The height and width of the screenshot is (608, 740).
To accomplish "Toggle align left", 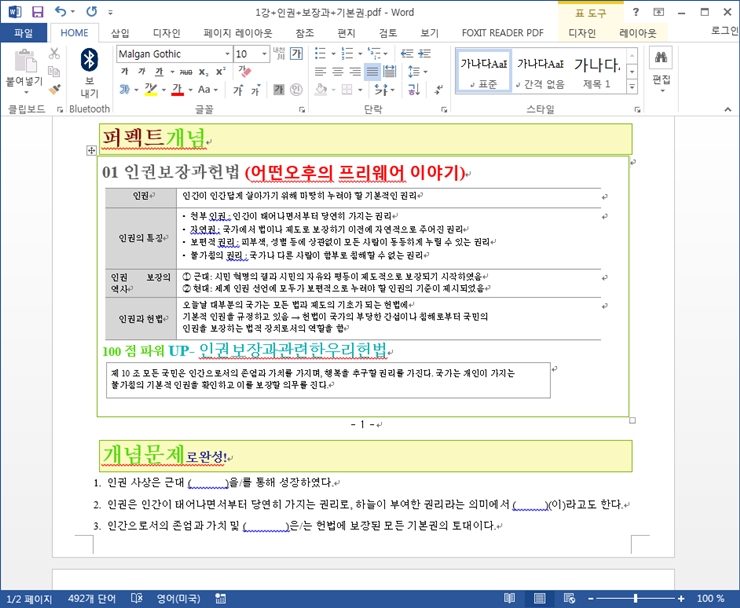I will [320, 72].
